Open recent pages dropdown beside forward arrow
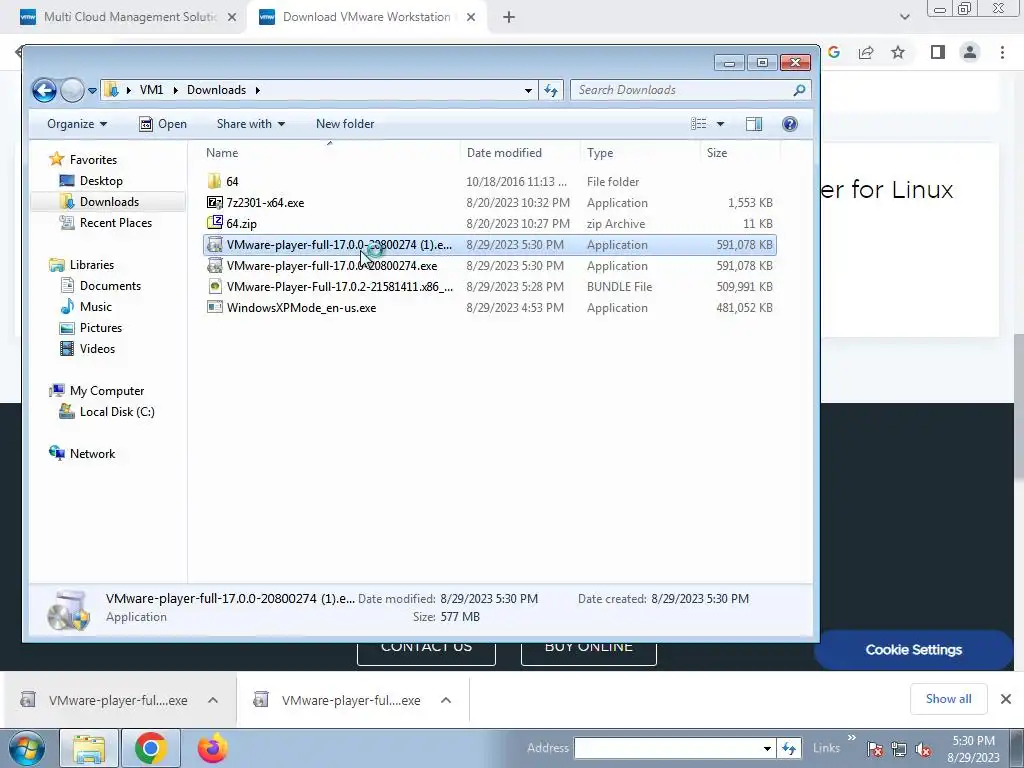Screen dimensions: 1024x768 (93, 91)
